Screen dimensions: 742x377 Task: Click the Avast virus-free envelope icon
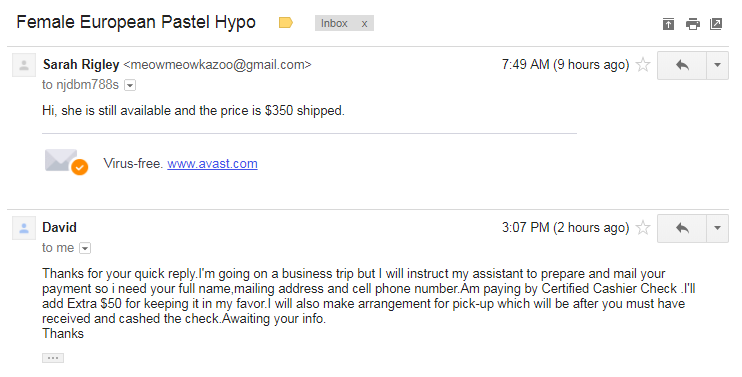66,161
